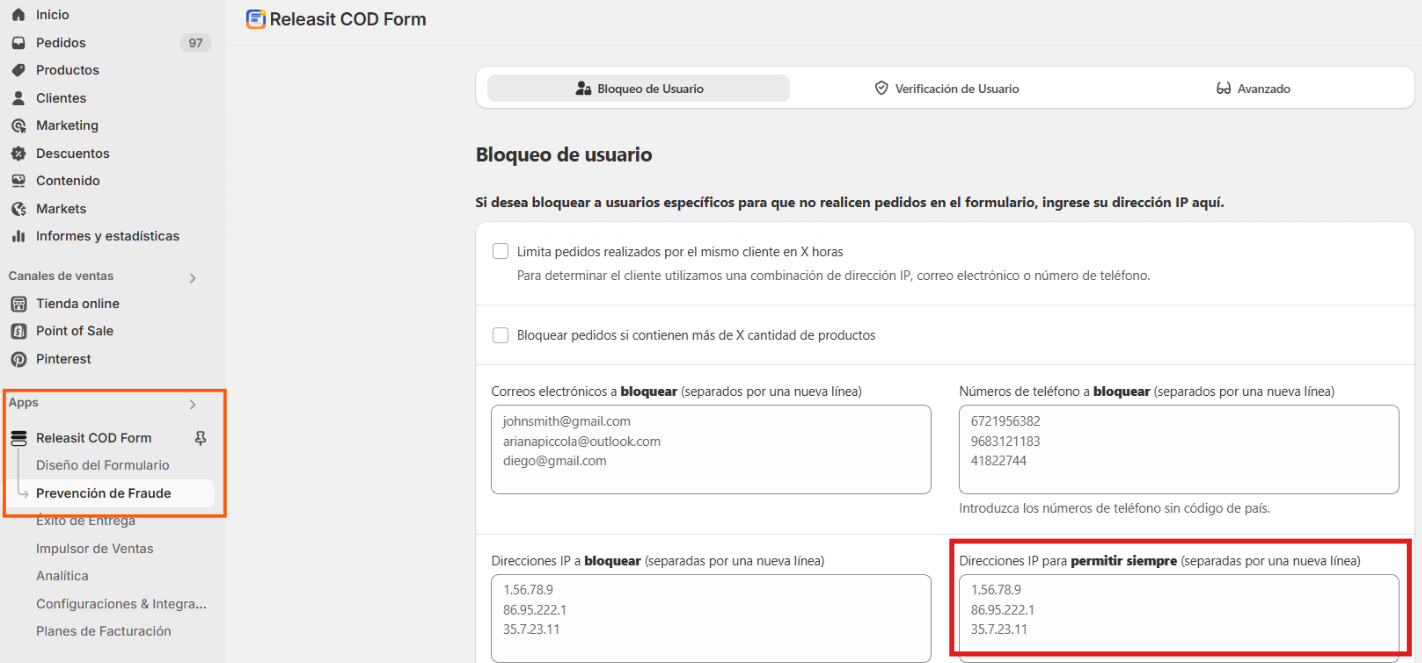The width and height of the screenshot is (1422, 663).
Task: Switch to the Verificación de Usuario tab
Action: click(x=946, y=89)
